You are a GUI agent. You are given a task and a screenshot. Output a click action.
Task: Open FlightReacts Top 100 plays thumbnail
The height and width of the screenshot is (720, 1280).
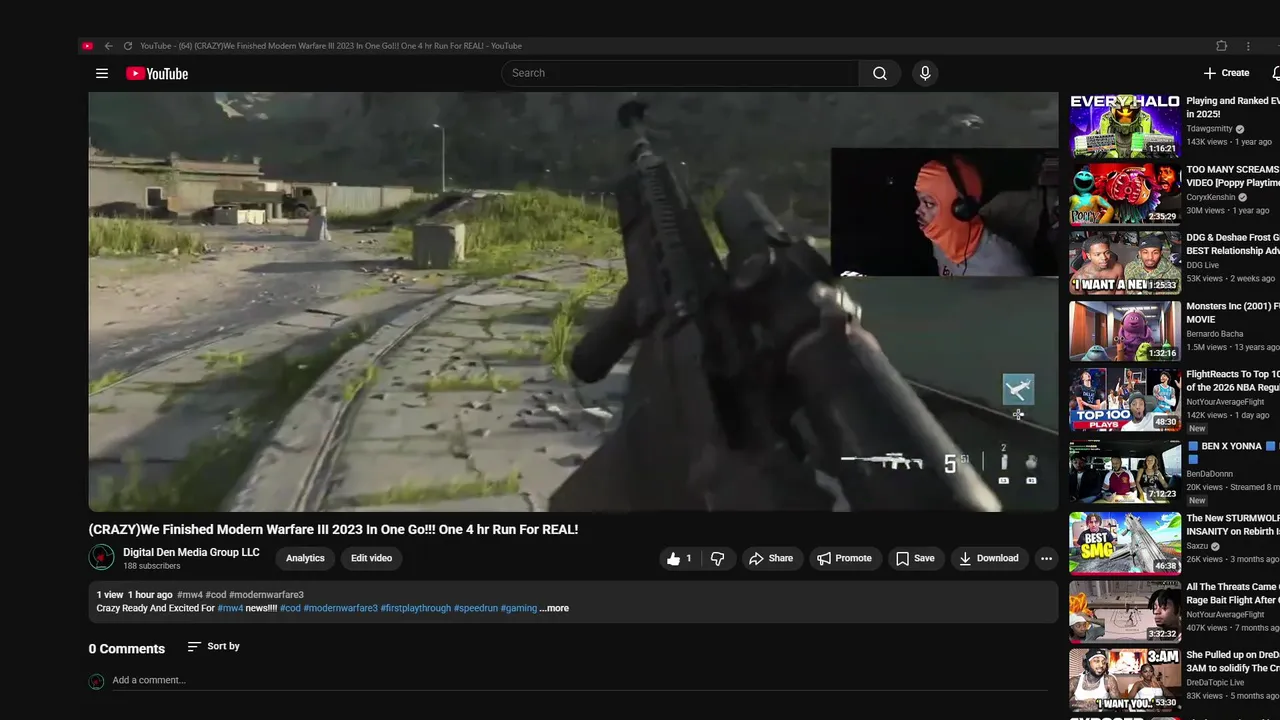point(1125,400)
